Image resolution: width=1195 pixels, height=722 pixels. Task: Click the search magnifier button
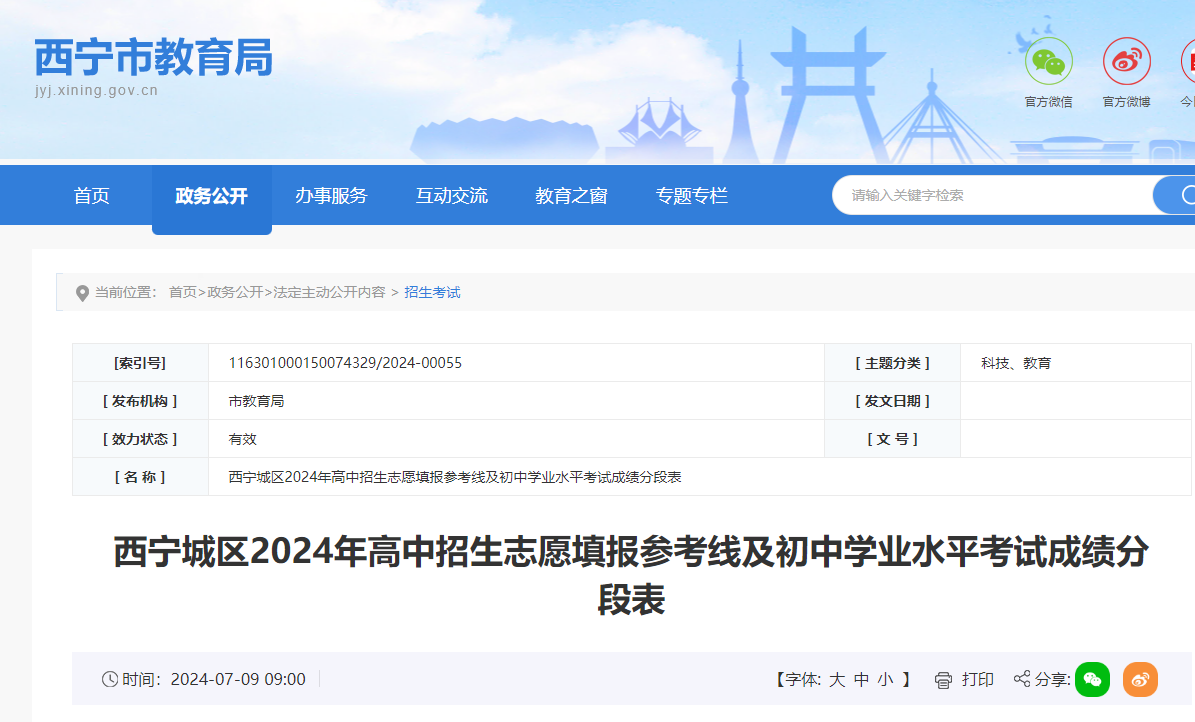[x=1180, y=195]
